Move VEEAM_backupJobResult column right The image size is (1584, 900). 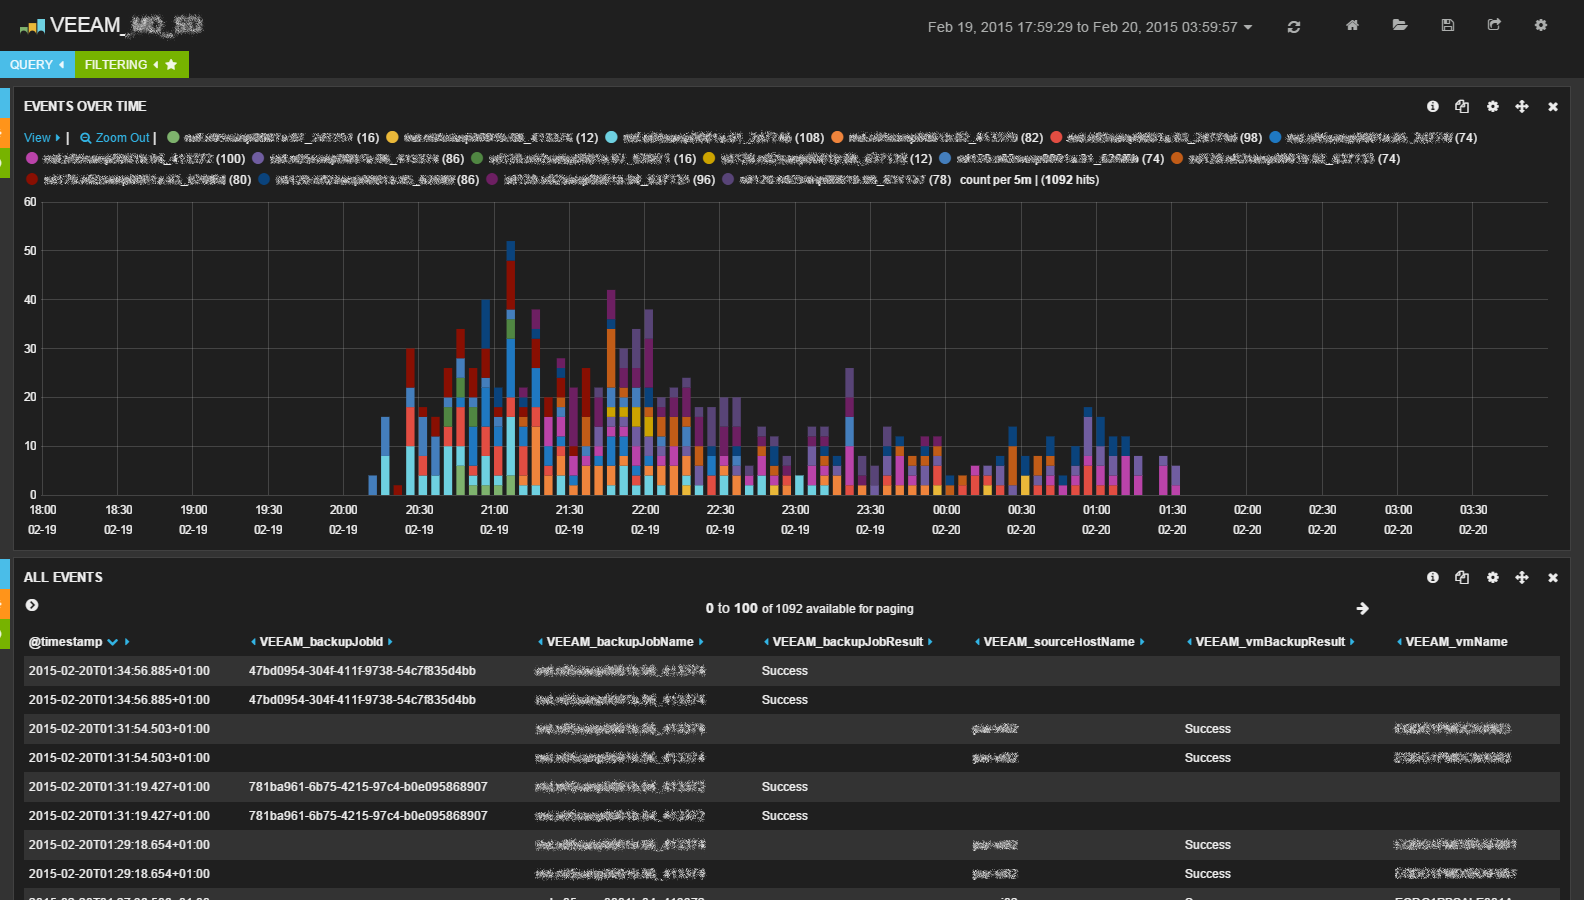click(x=930, y=642)
